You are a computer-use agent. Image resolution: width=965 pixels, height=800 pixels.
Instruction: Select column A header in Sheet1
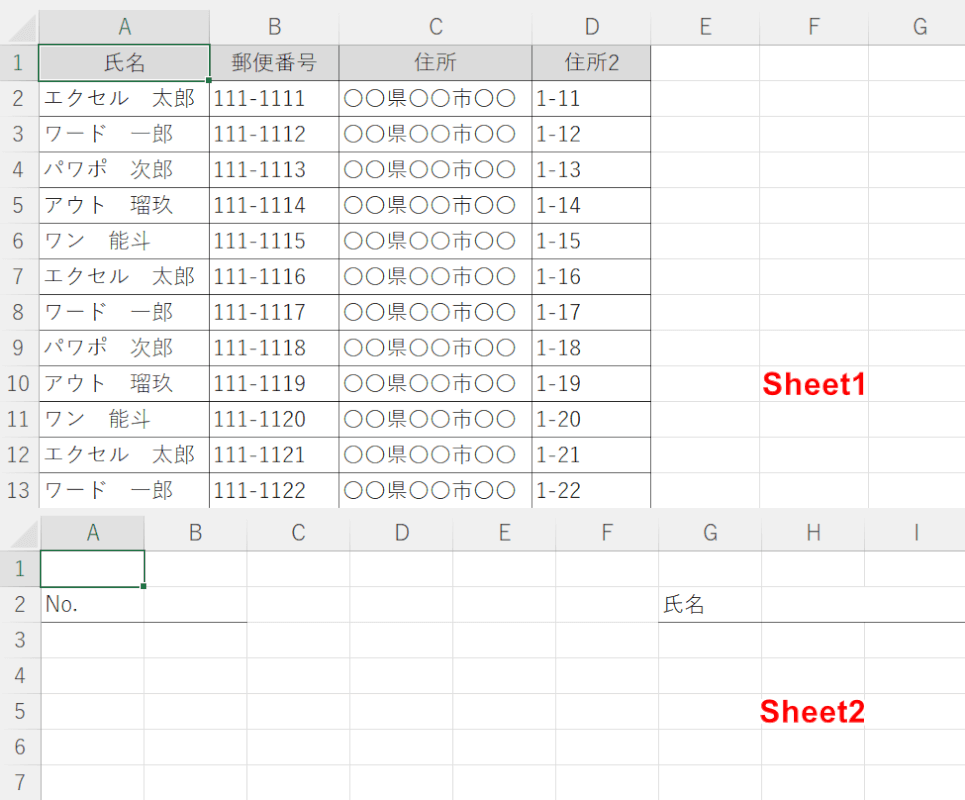pyautogui.click(x=124, y=27)
